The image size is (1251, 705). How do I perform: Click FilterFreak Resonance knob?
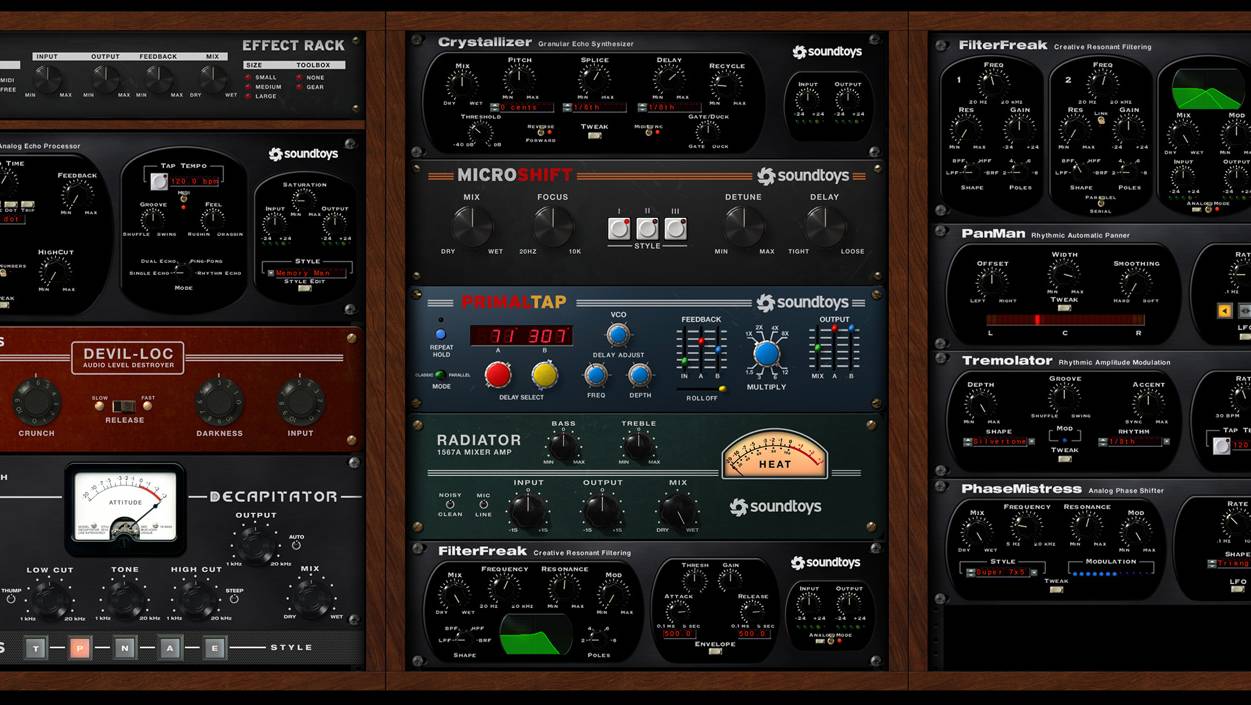click(564, 590)
